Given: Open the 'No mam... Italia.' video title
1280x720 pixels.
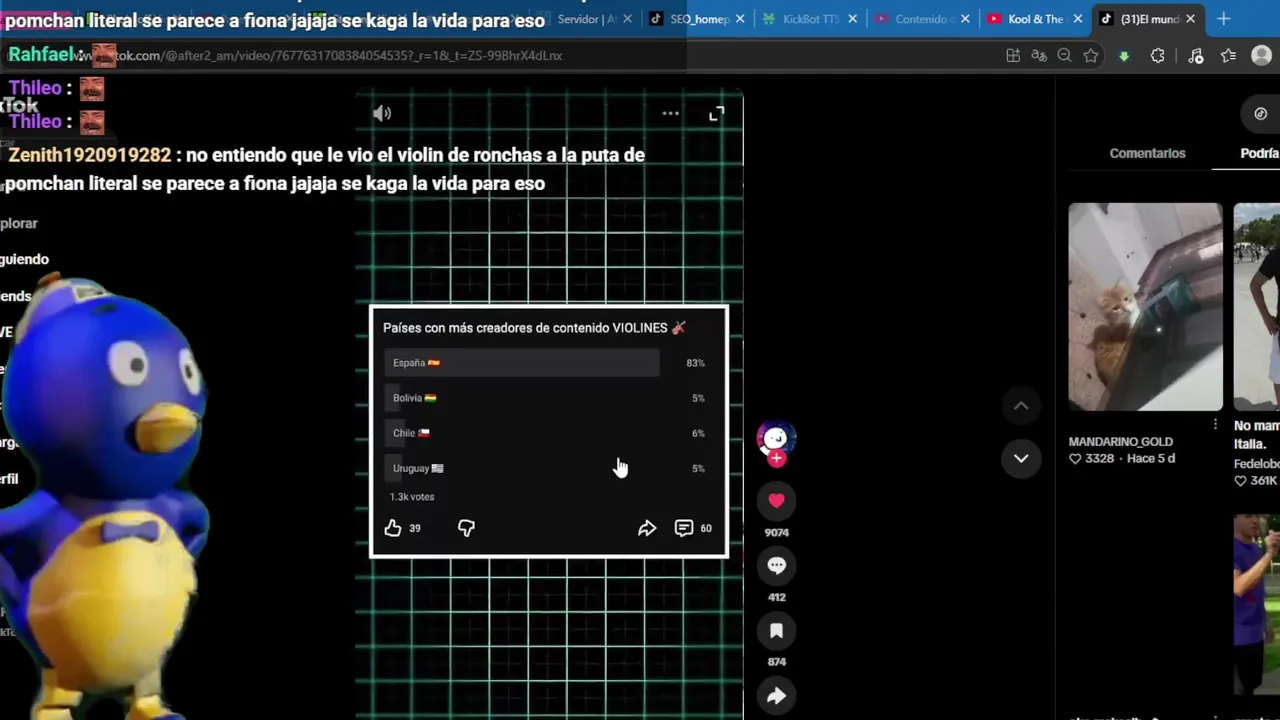Looking at the screenshot, I should 1257,435.
